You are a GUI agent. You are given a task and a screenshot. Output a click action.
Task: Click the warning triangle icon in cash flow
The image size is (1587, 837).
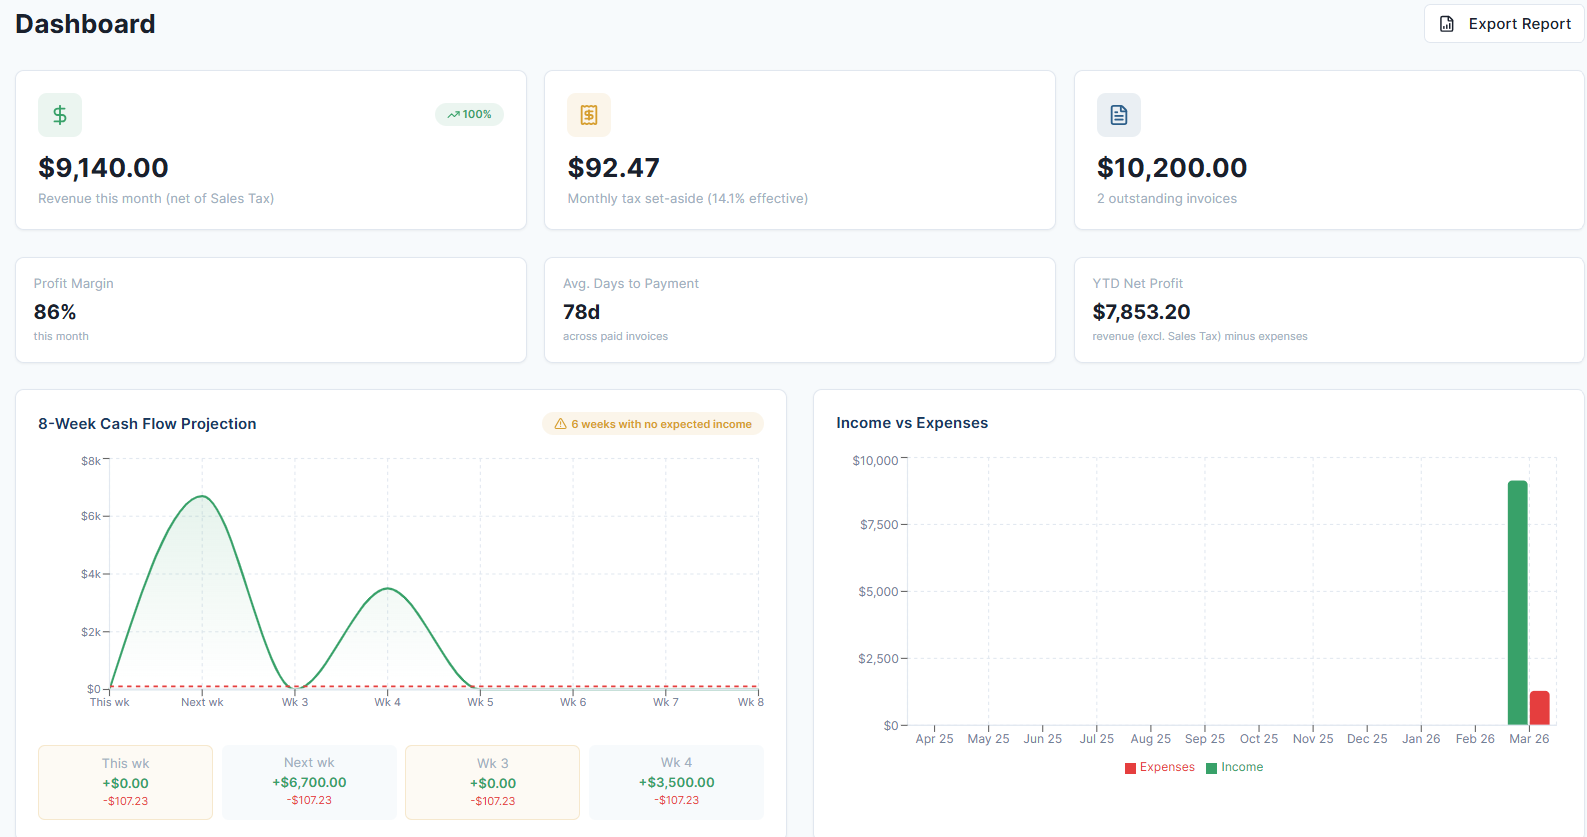(x=560, y=424)
